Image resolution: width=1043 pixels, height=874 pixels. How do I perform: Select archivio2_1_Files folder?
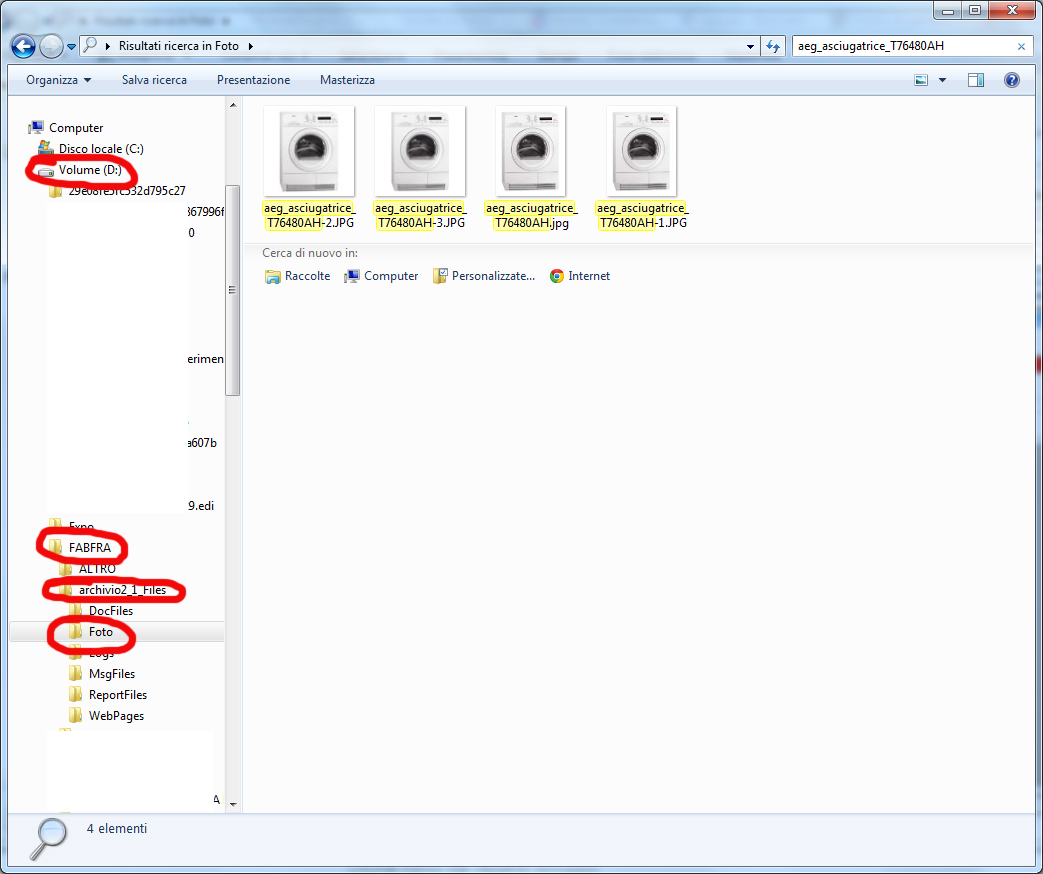(x=122, y=590)
